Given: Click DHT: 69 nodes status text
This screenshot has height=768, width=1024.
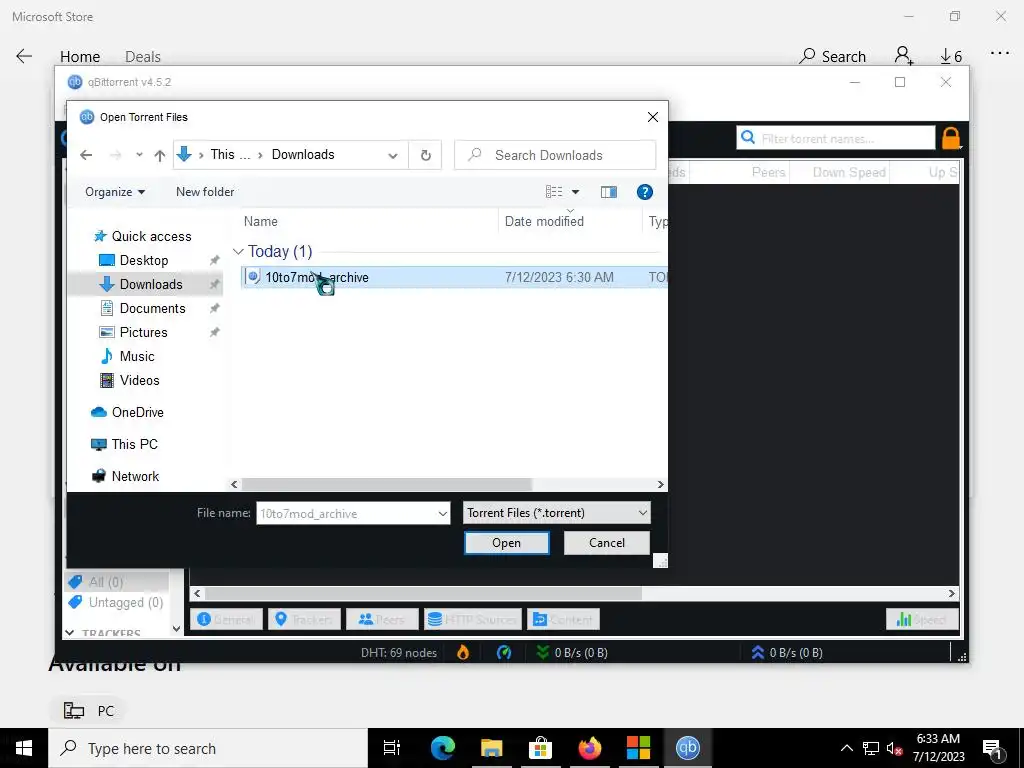Looking at the screenshot, I should point(398,652).
